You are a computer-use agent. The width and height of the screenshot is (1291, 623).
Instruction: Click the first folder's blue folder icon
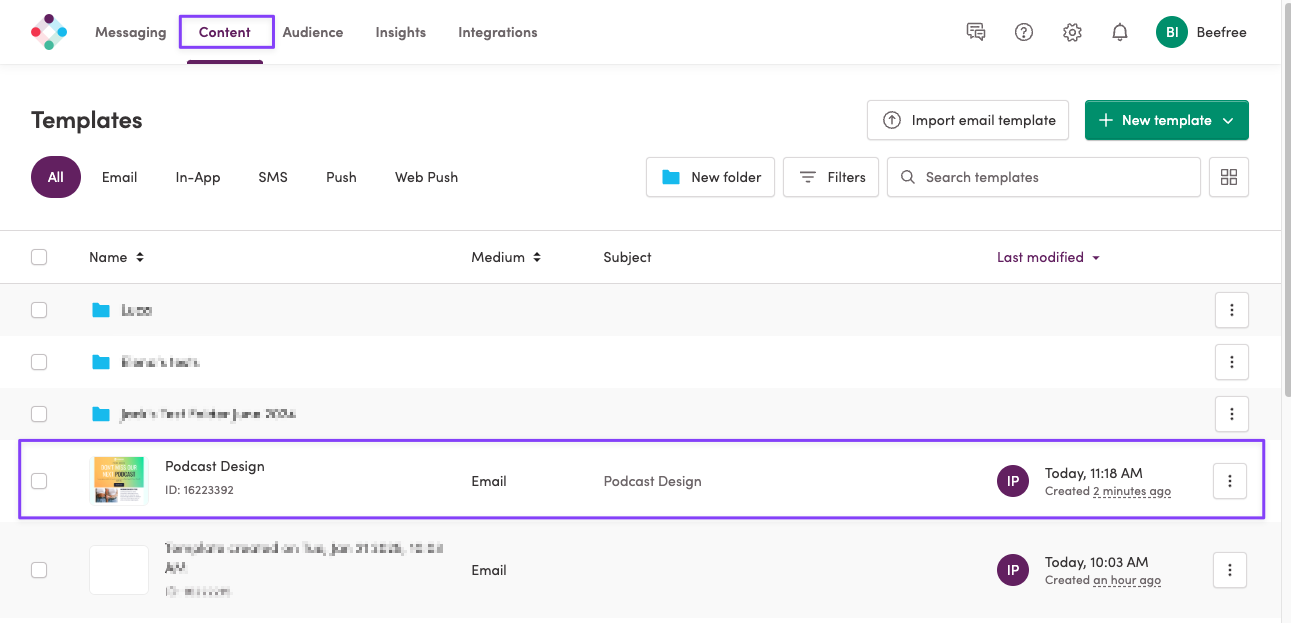click(101, 310)
